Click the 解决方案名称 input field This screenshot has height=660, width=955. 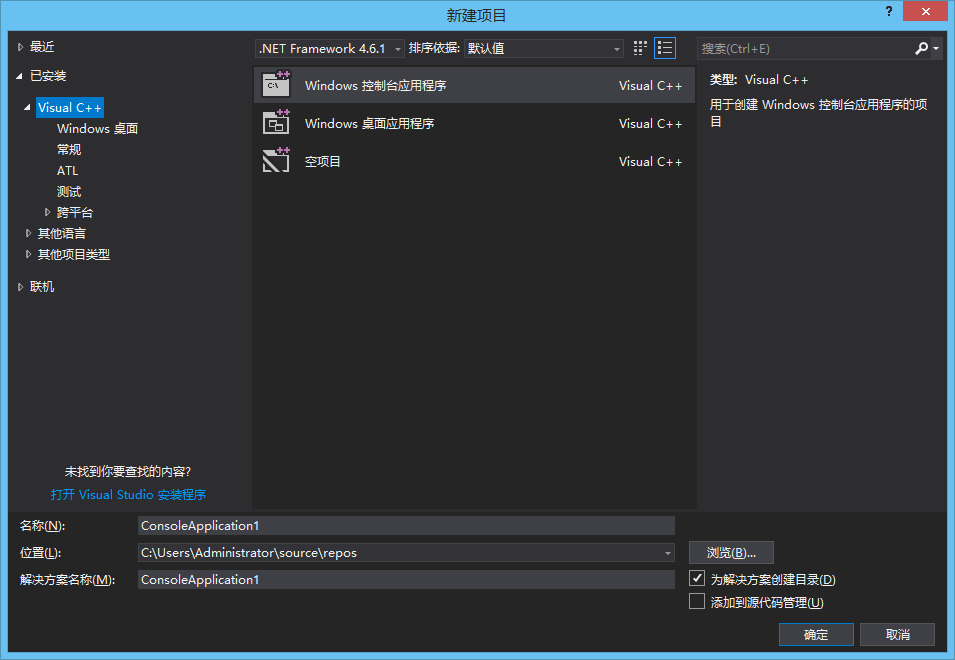406,580
